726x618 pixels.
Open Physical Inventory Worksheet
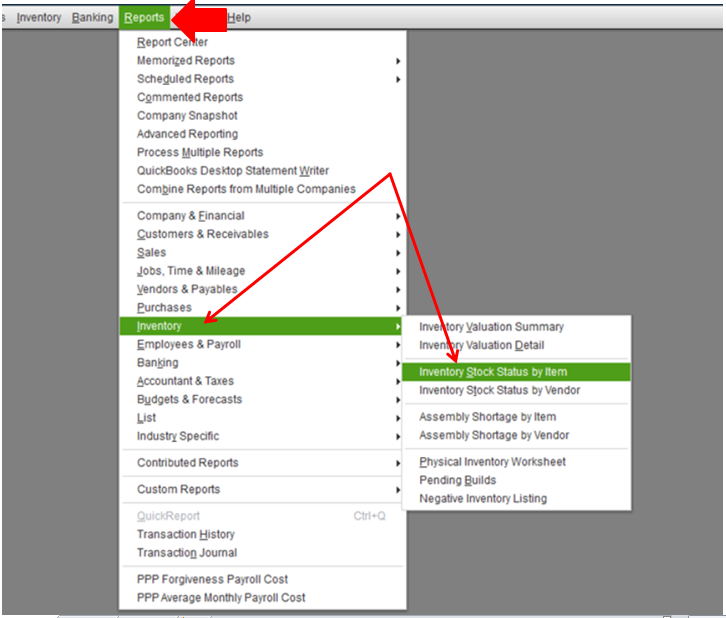click(516, 462)
